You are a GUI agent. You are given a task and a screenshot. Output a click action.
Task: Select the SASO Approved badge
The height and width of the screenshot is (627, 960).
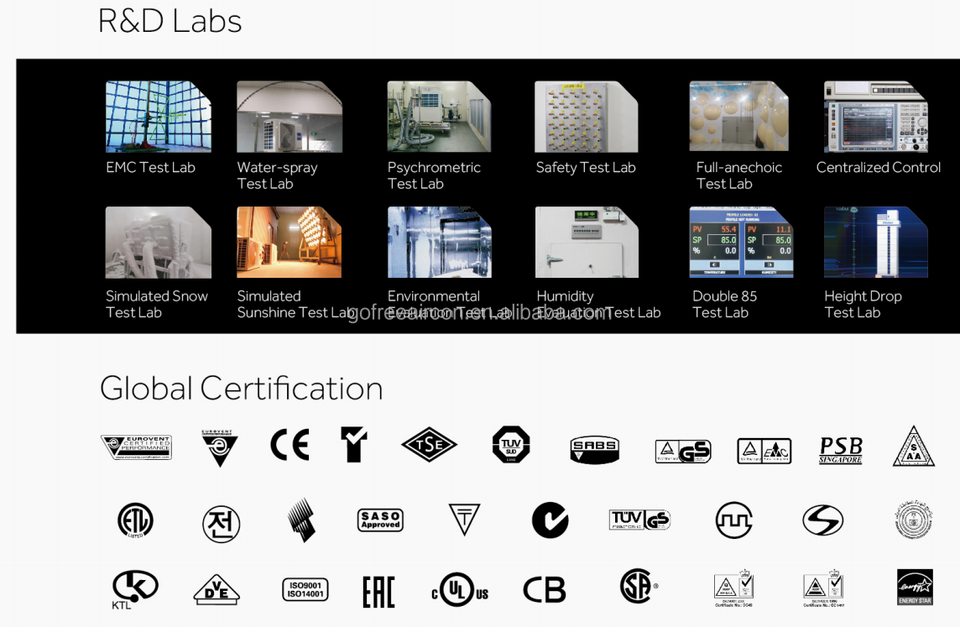(380, 520)
